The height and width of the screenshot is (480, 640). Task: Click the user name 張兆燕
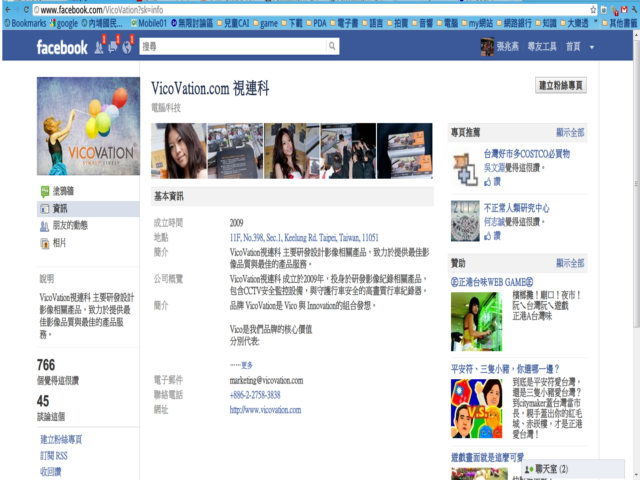(508, 47)
